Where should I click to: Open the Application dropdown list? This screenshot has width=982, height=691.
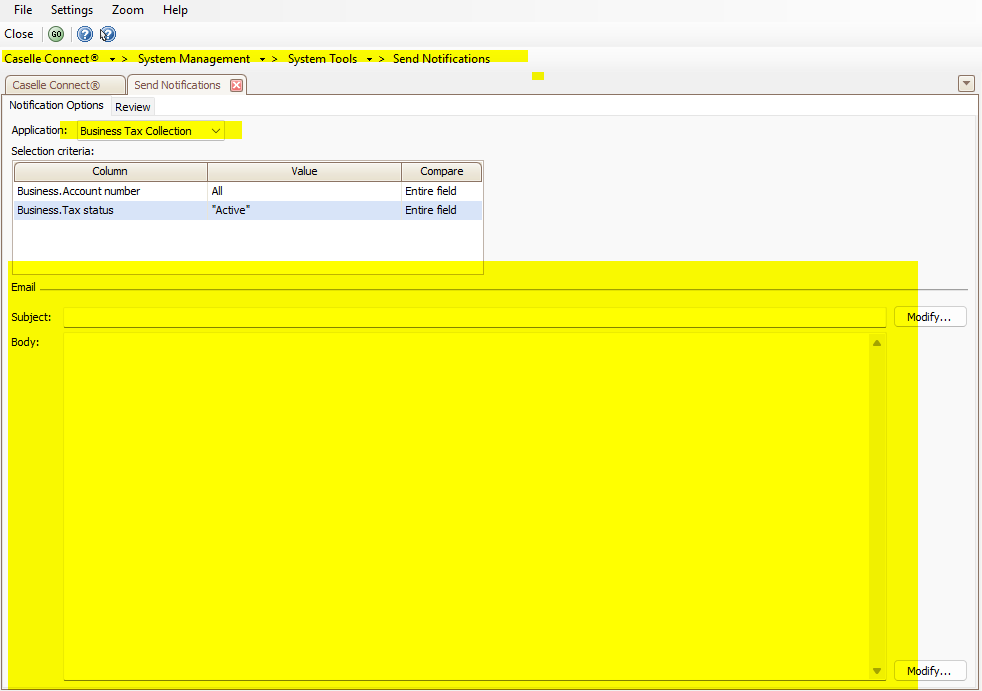[x=216, y=131]
